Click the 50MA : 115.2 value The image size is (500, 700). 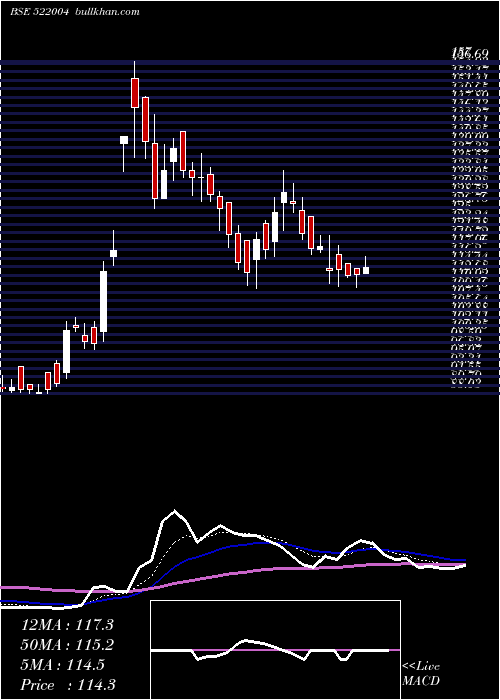click(x=67, y=645)
